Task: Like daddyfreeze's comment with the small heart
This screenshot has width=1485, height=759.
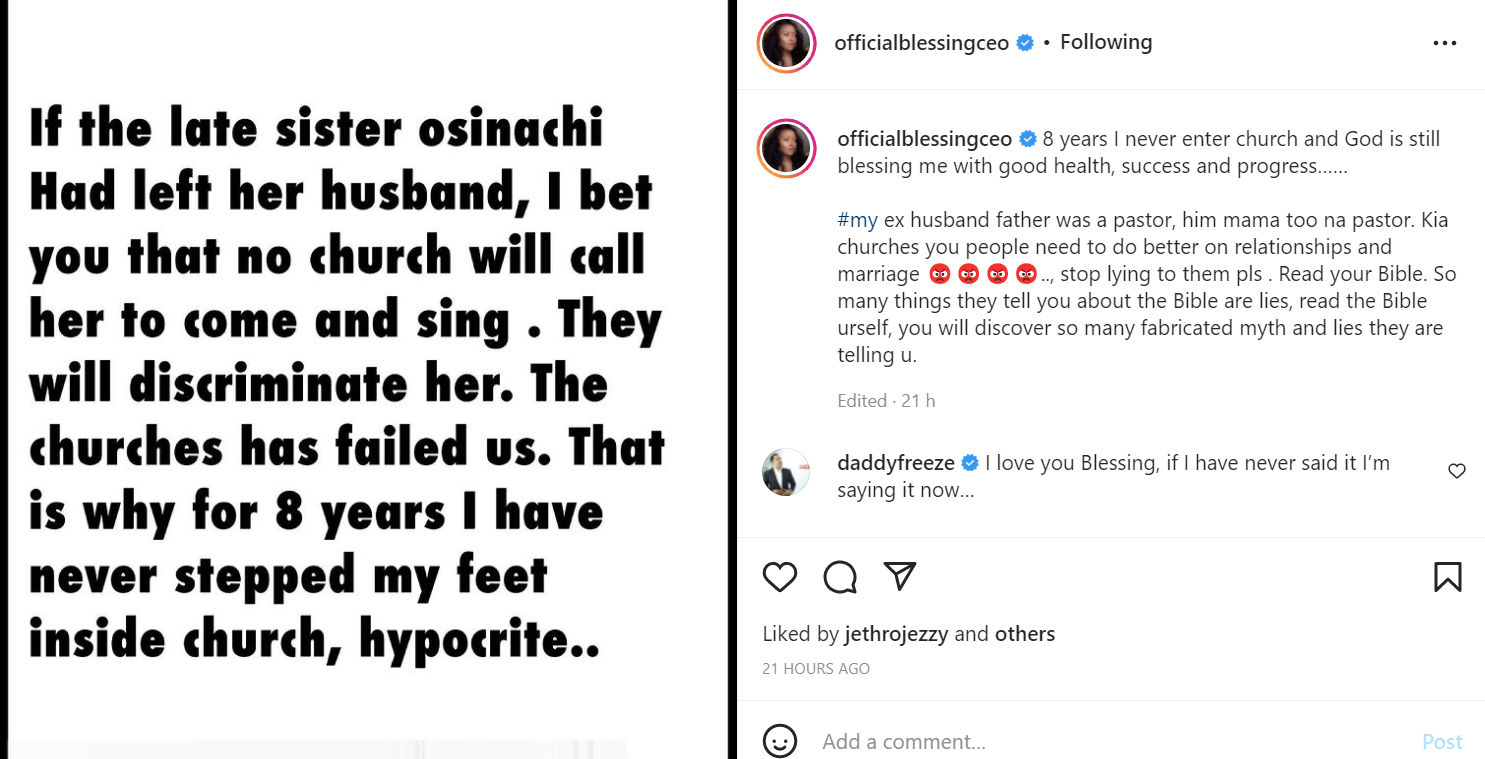Action: (x=1456, y=471)
